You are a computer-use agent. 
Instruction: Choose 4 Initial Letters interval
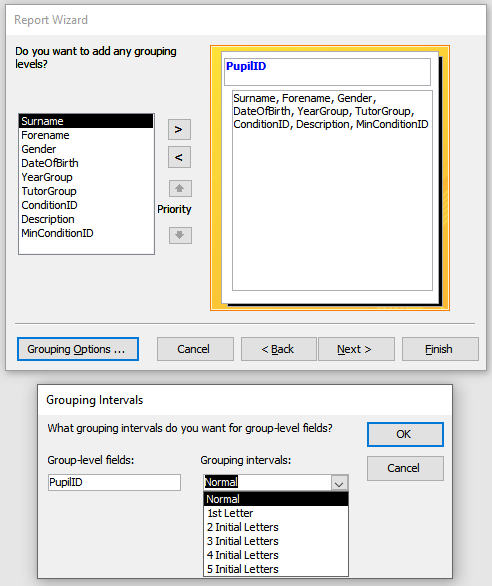tap(276, 555)
